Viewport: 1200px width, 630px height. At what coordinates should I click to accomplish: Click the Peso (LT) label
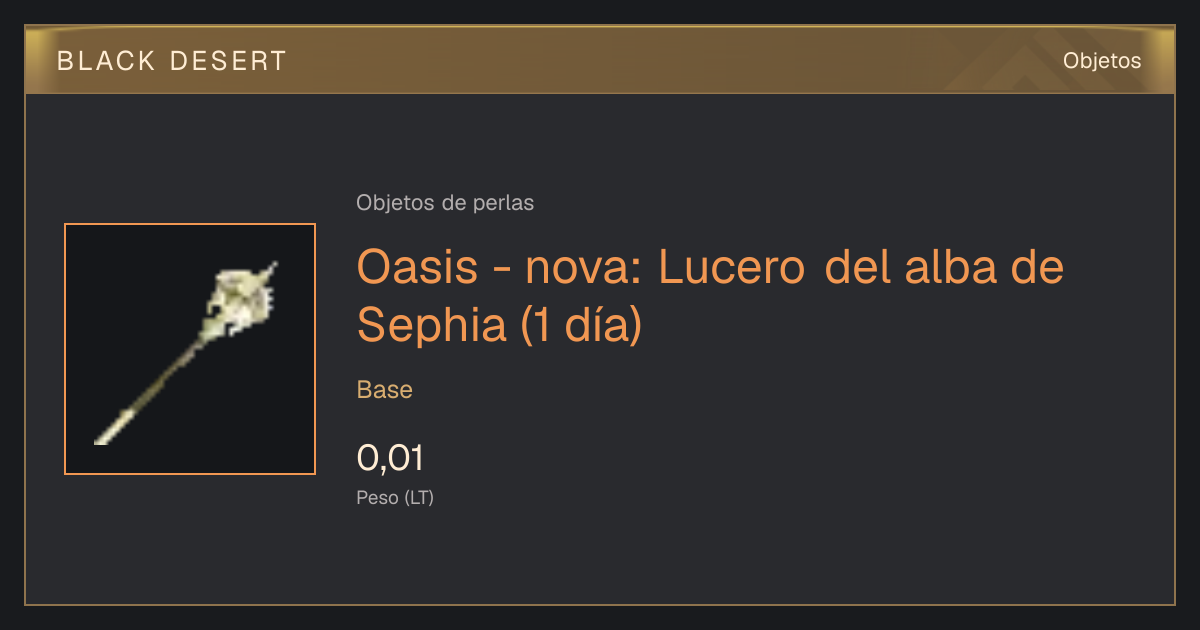pos(395,498)
